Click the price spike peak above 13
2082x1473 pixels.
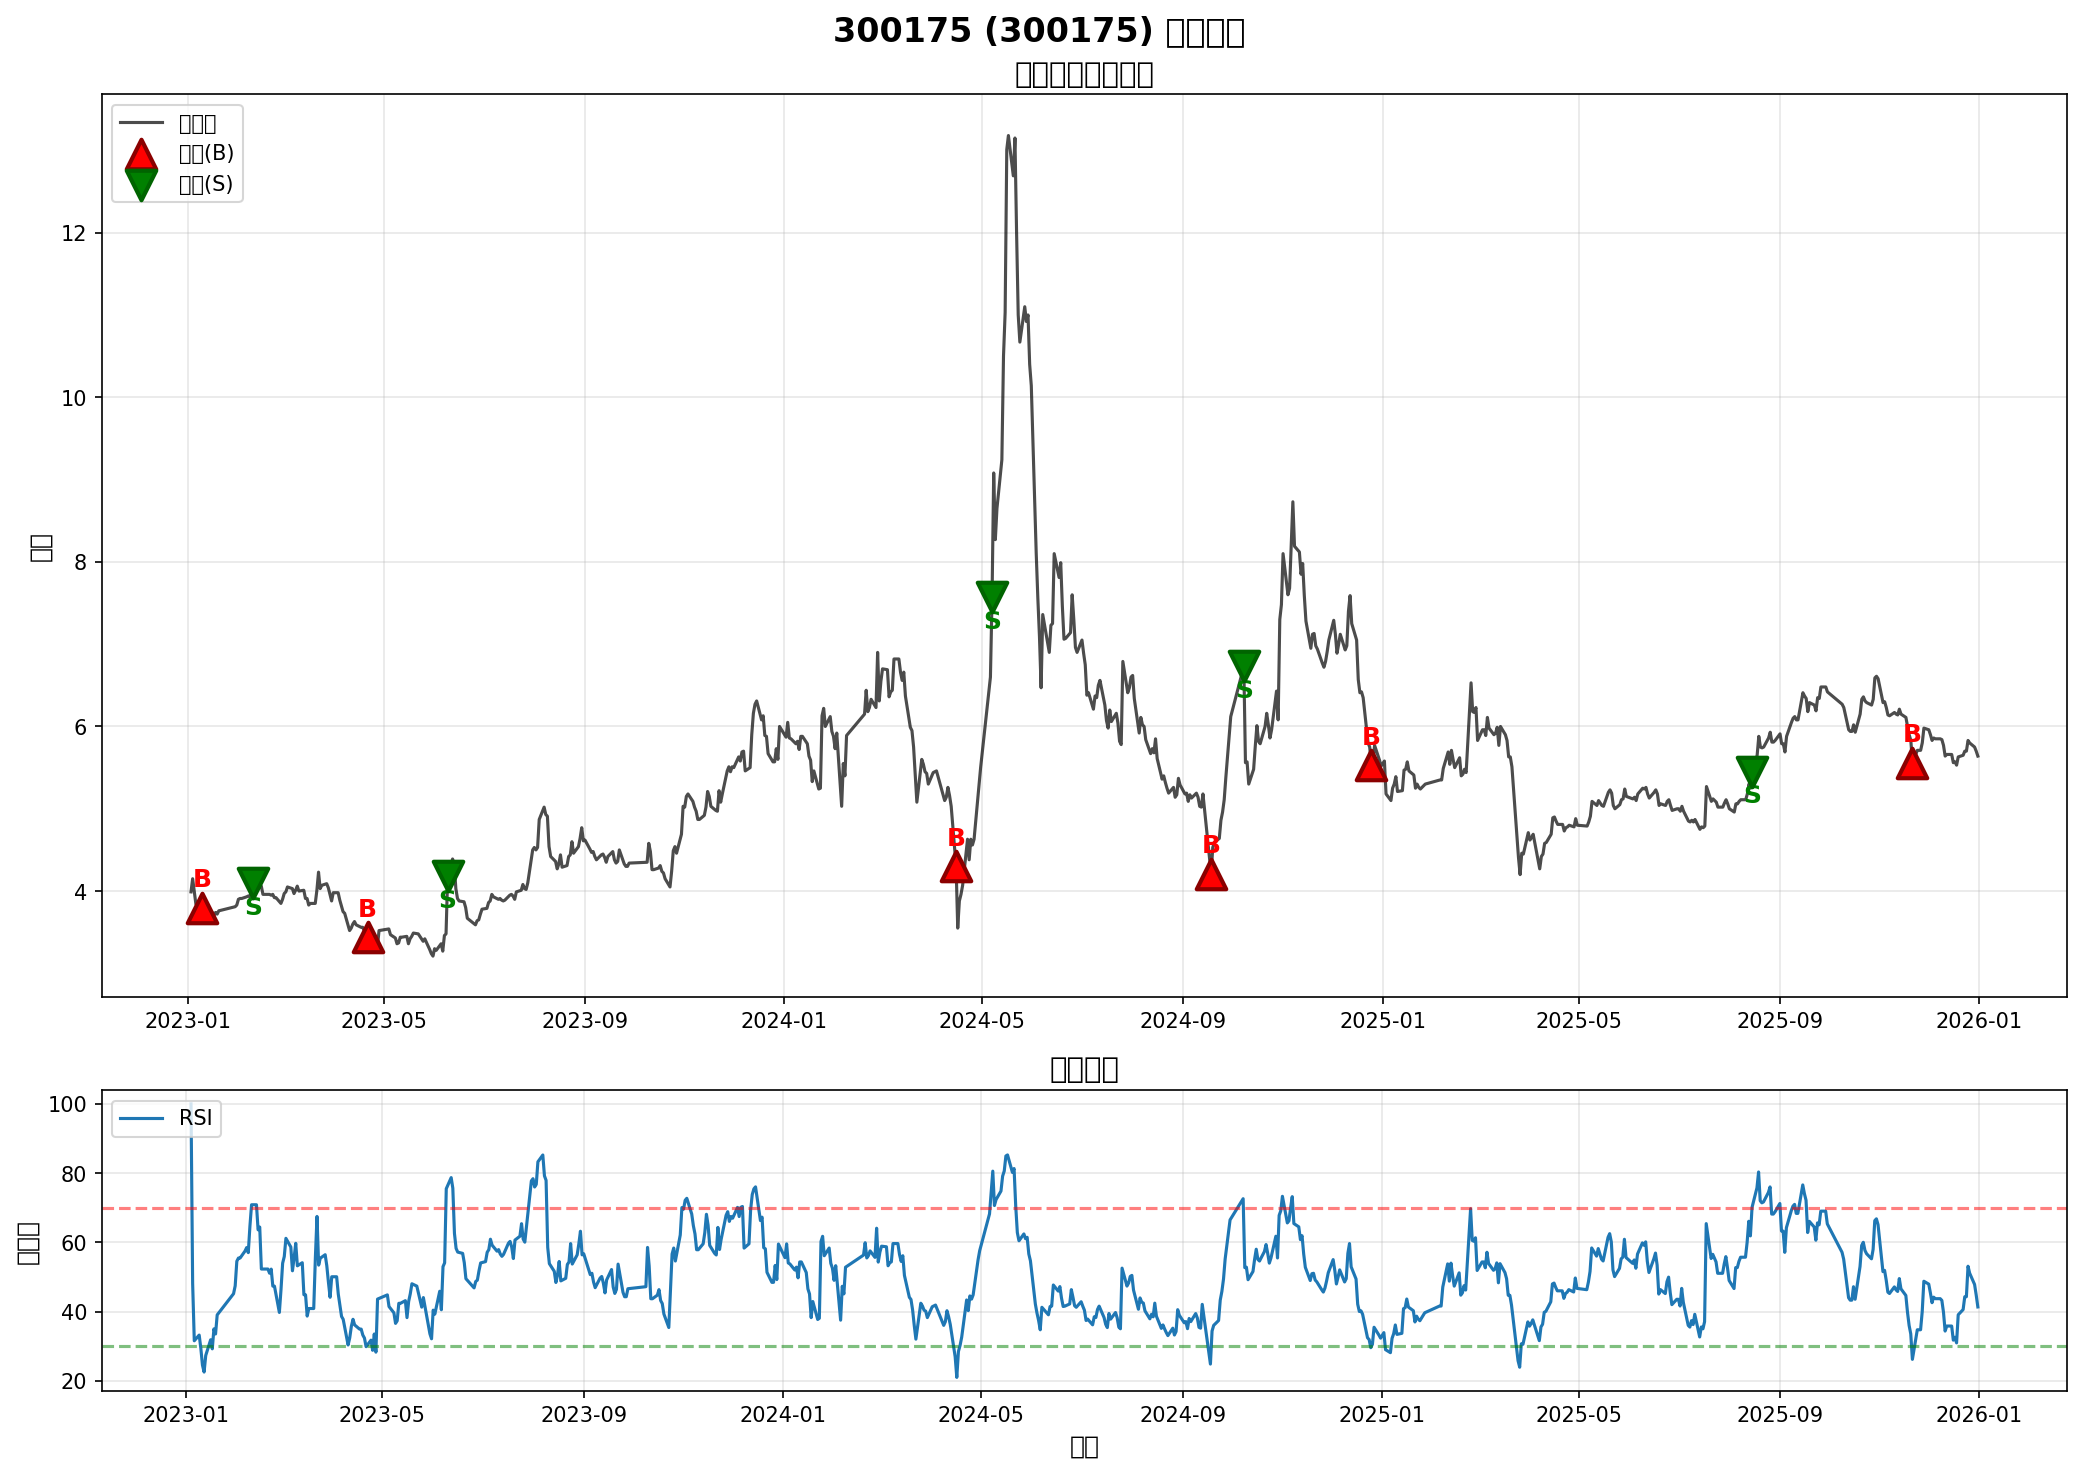pos(1008,137)
